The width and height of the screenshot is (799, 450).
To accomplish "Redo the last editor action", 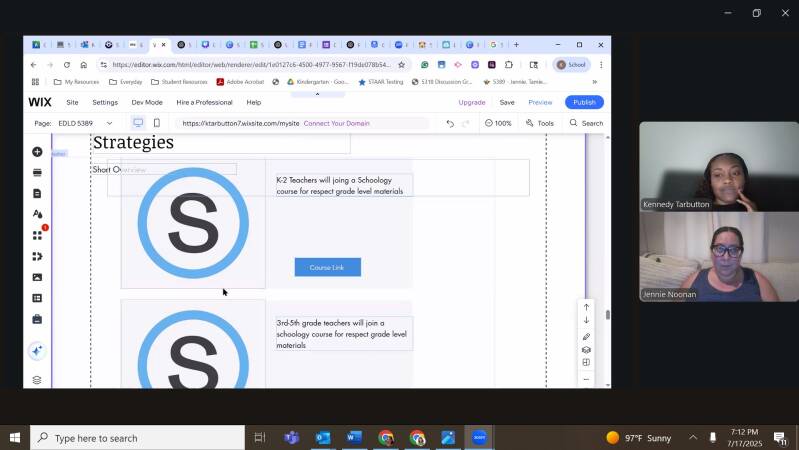I will click(465, 123).
